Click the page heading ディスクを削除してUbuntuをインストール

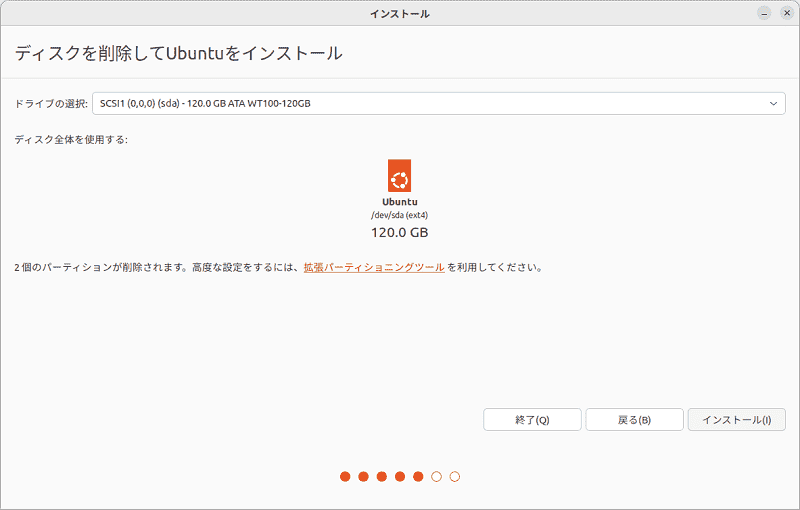coord(179,53)
